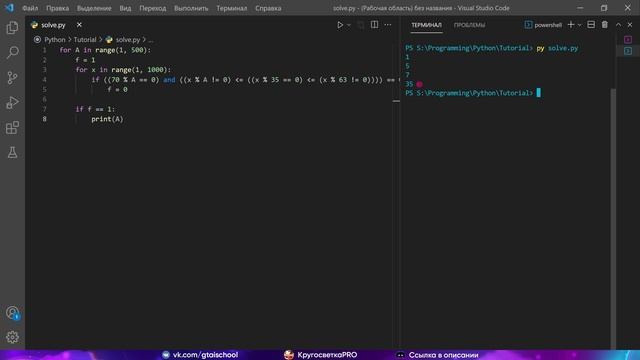Open vk.com/gtaischool link in banner
The height and width of the screenshot is (360, 640).
[205, 355]
